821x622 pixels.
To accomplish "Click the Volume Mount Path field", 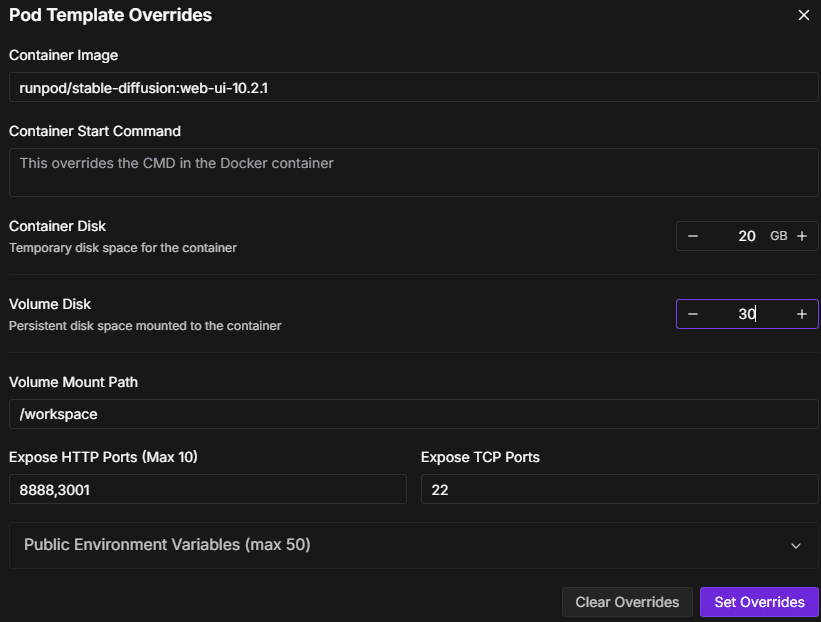I will coord(413,413).
